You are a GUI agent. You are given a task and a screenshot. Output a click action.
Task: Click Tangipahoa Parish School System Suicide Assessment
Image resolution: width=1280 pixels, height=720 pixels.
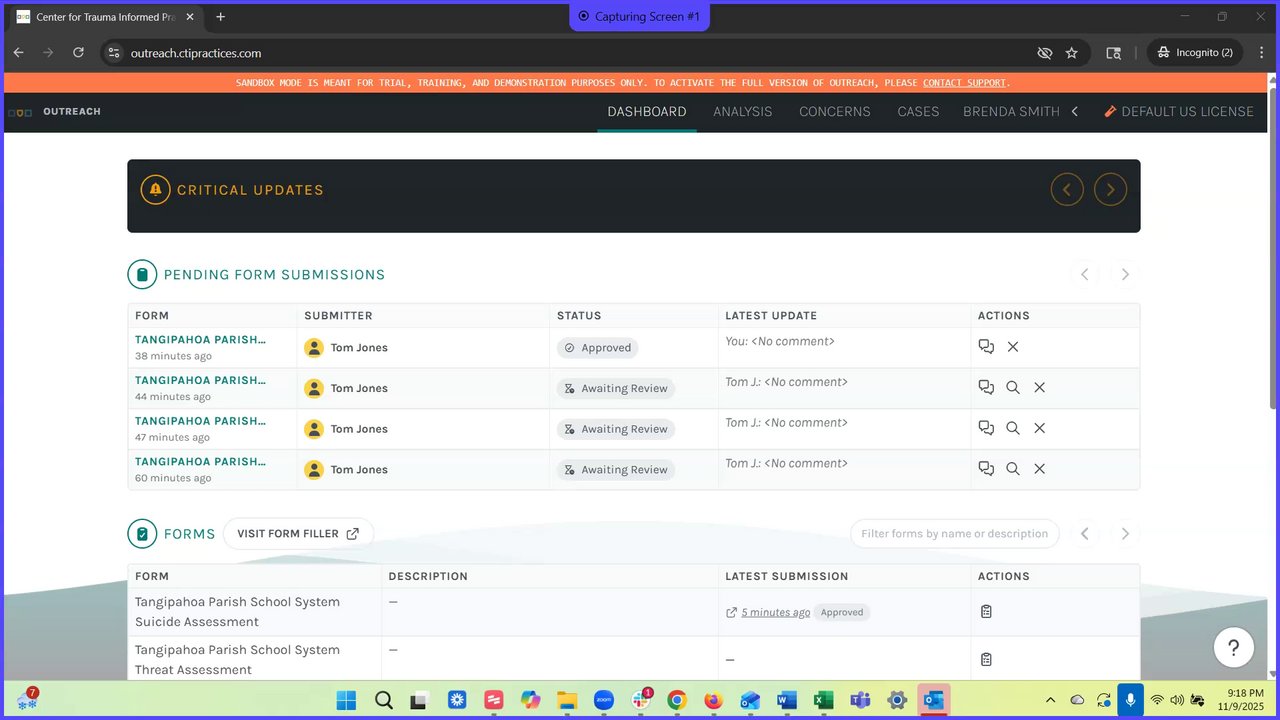(x=237, y=612)
